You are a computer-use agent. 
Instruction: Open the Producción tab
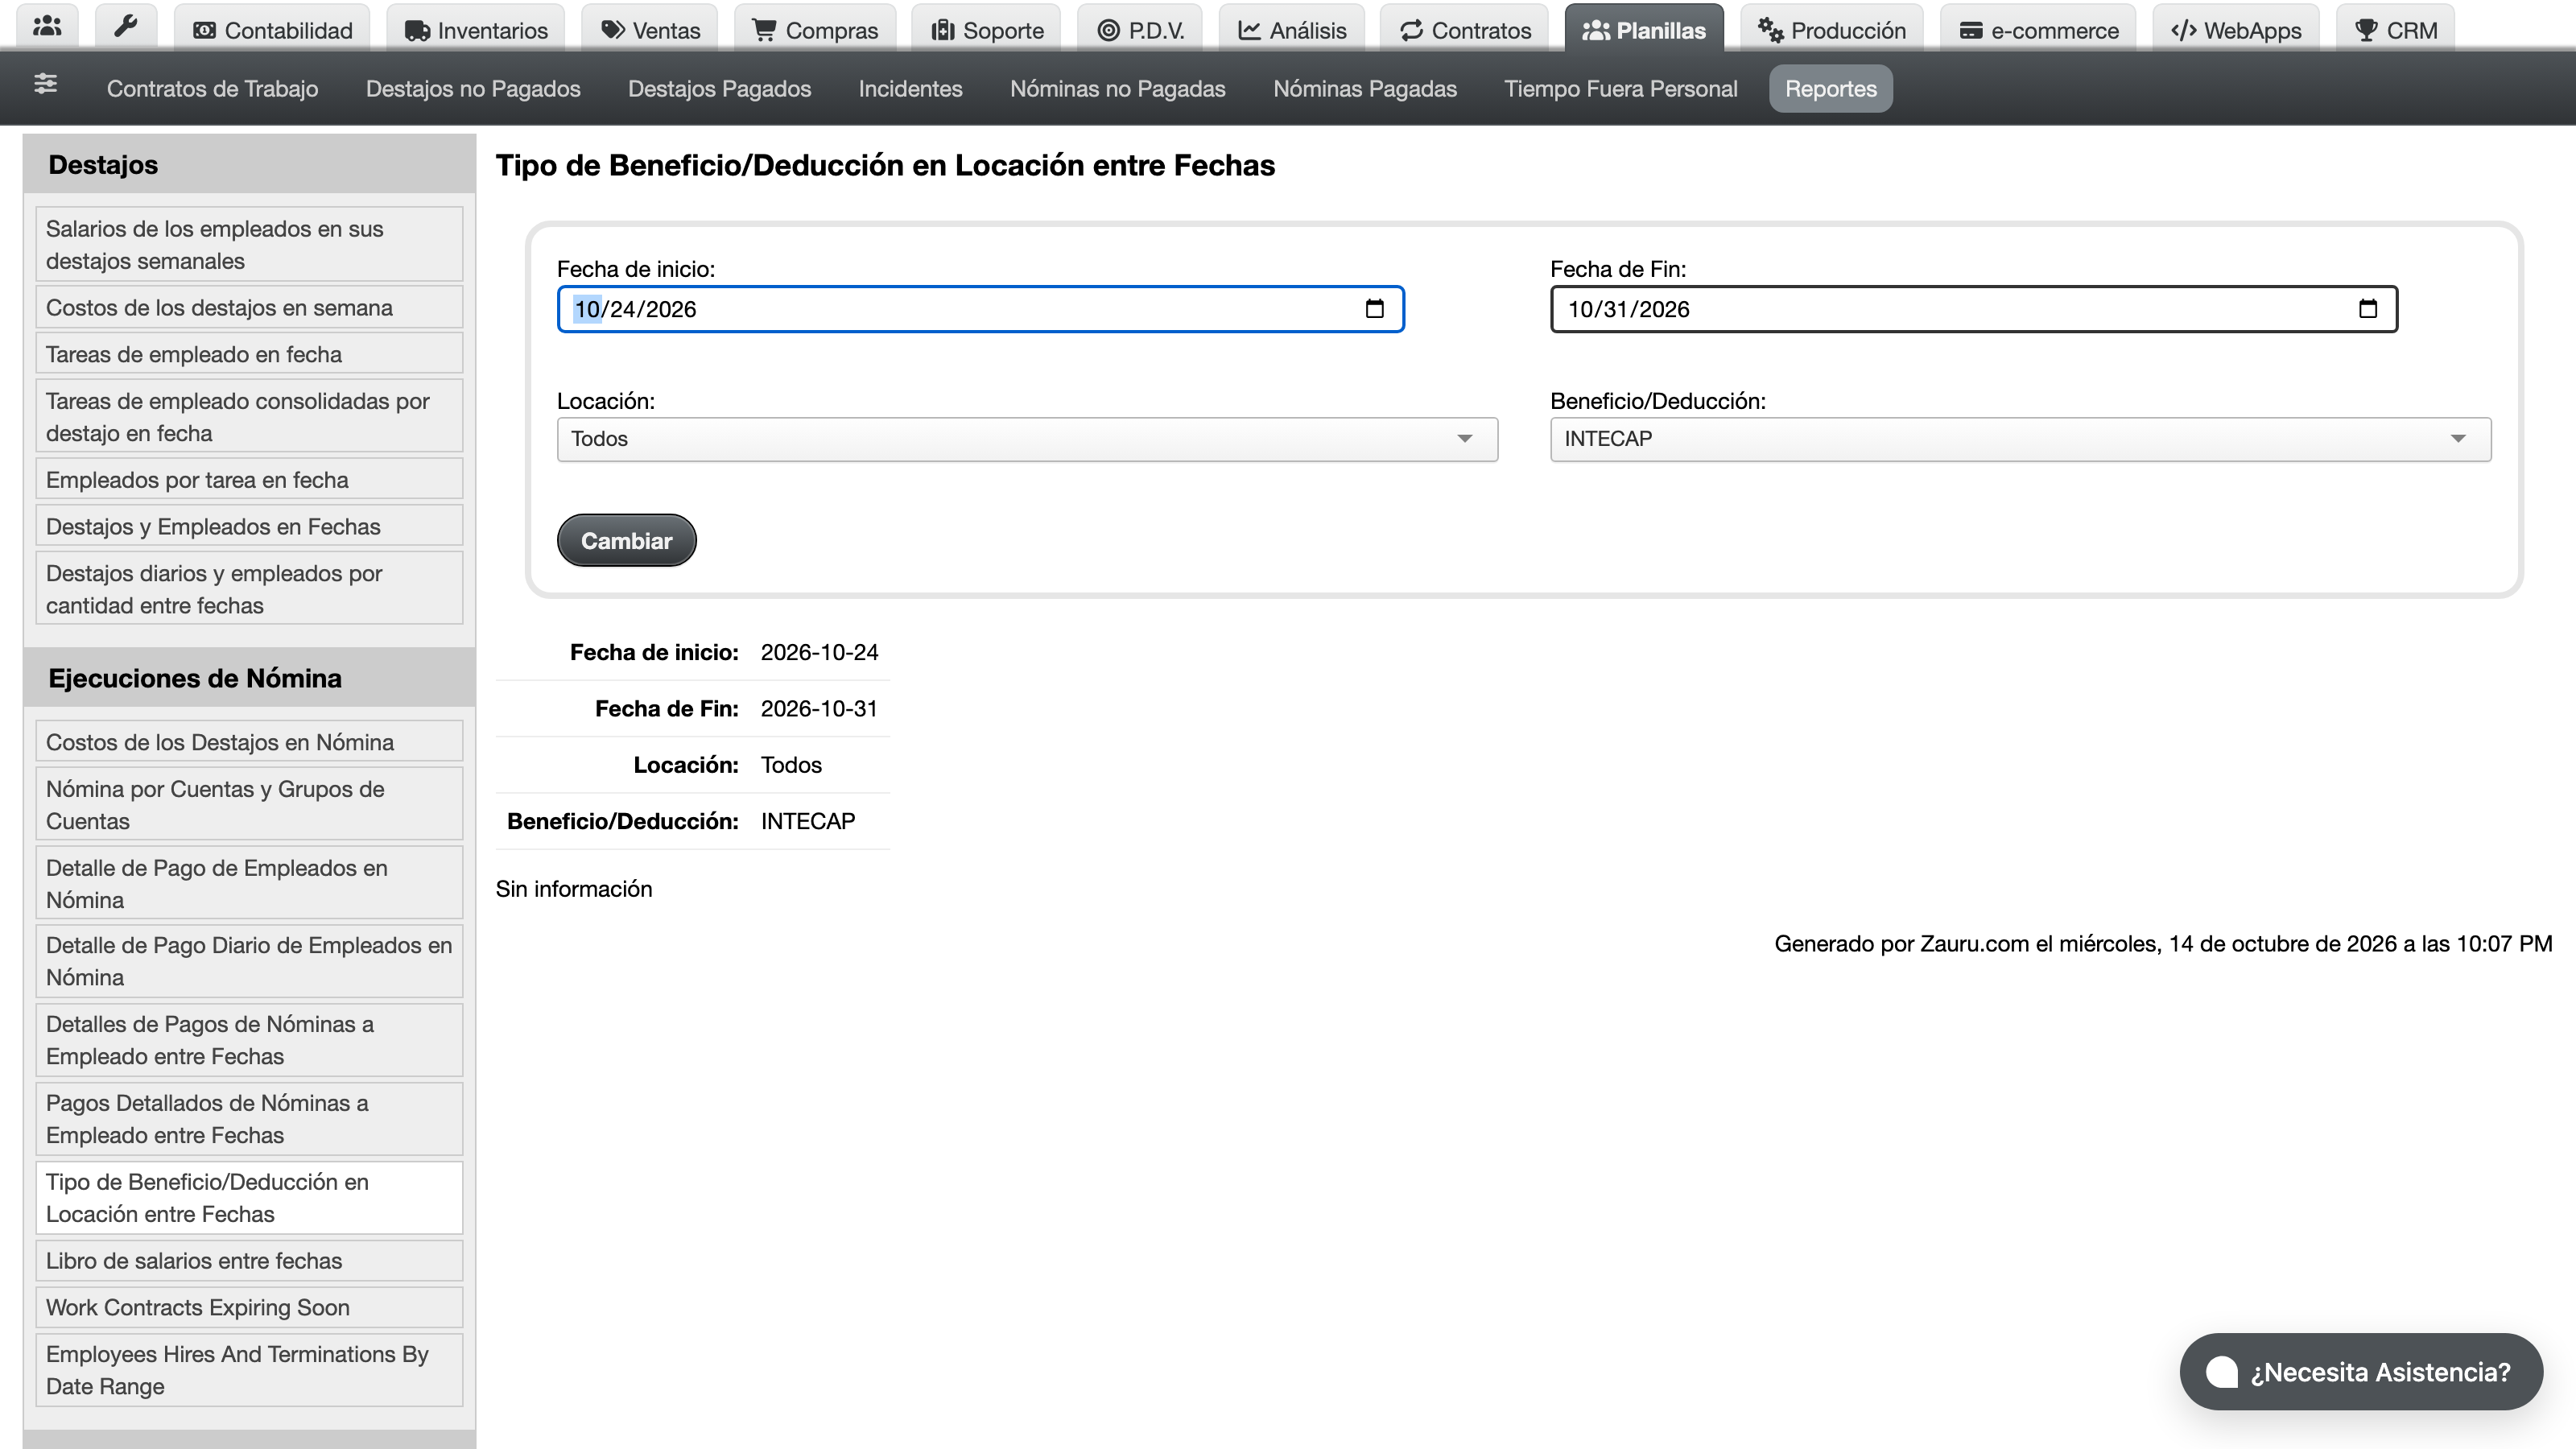1831,30
